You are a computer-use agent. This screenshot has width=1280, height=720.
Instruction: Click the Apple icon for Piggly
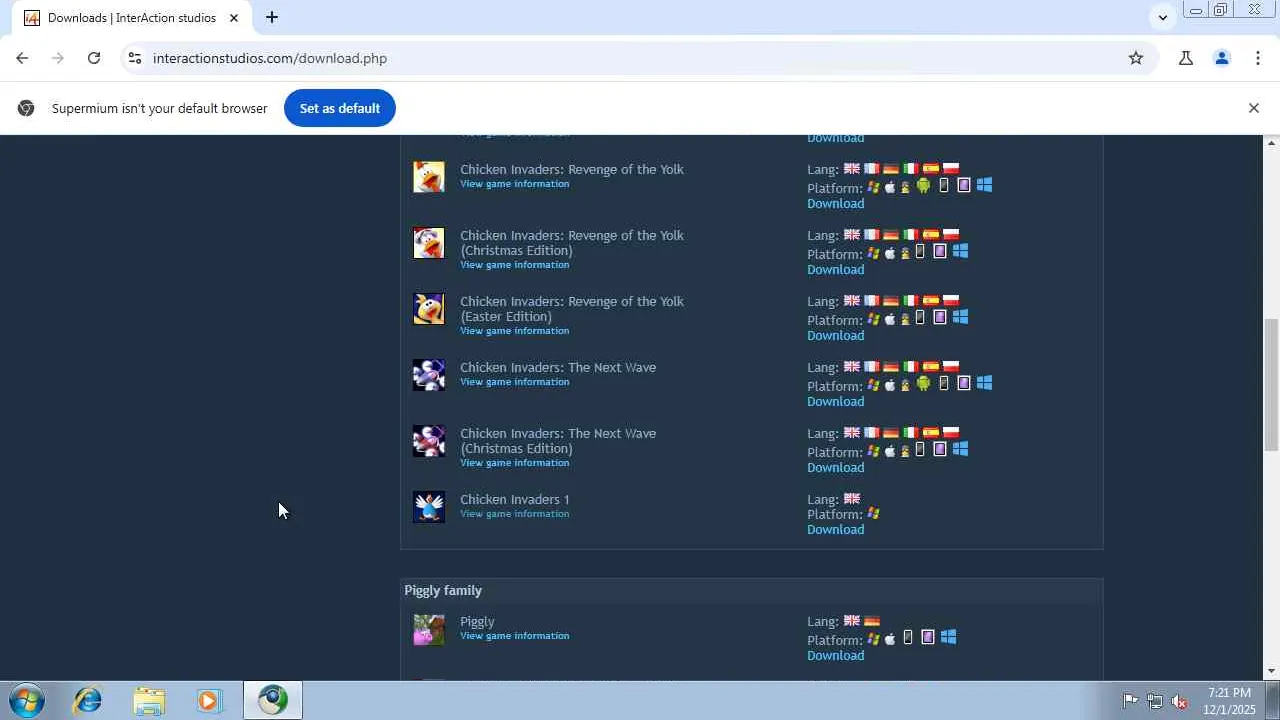pos(890,639)
